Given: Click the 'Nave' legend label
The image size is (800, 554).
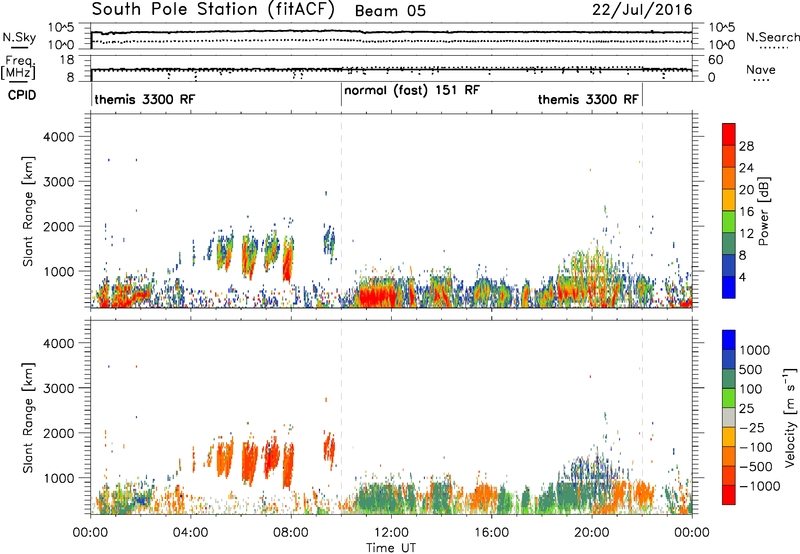Looking at the screenshot, I should point(761,70).
